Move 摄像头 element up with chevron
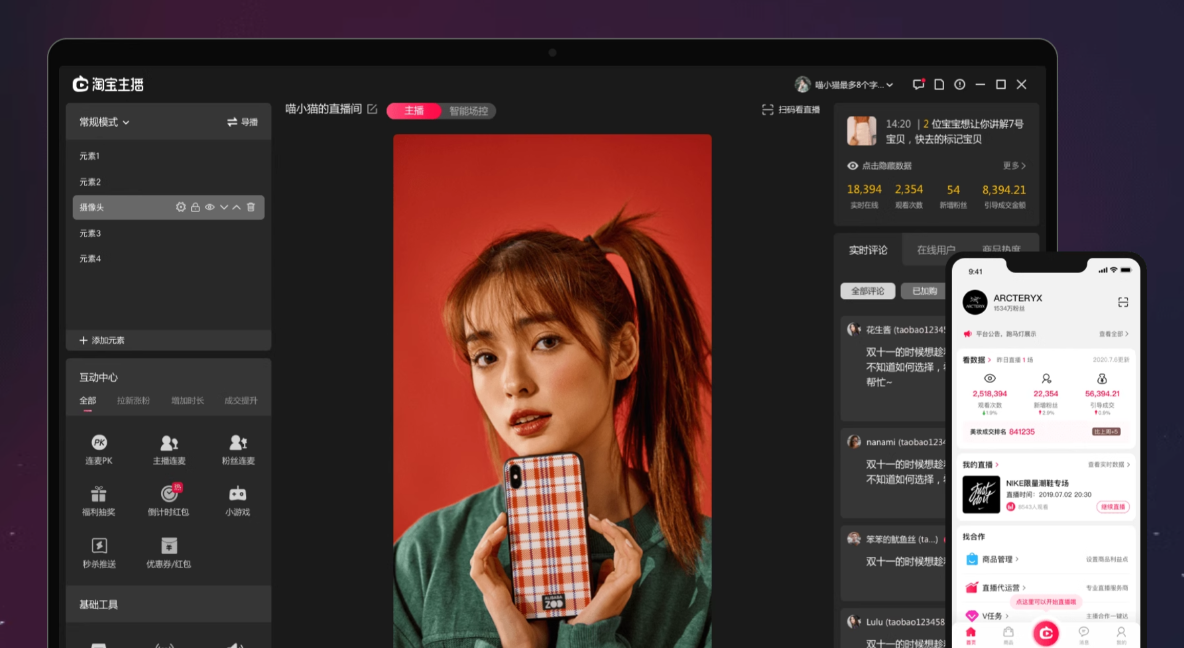Screen dimensions: 1184x648 (236, 207)
